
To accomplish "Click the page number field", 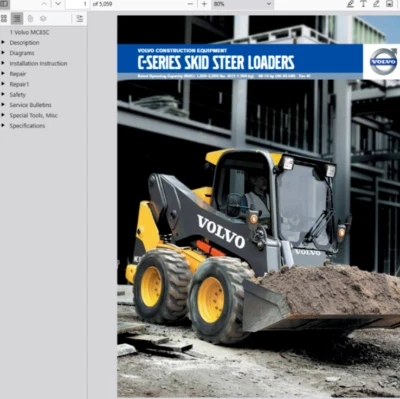I will 77,4.
